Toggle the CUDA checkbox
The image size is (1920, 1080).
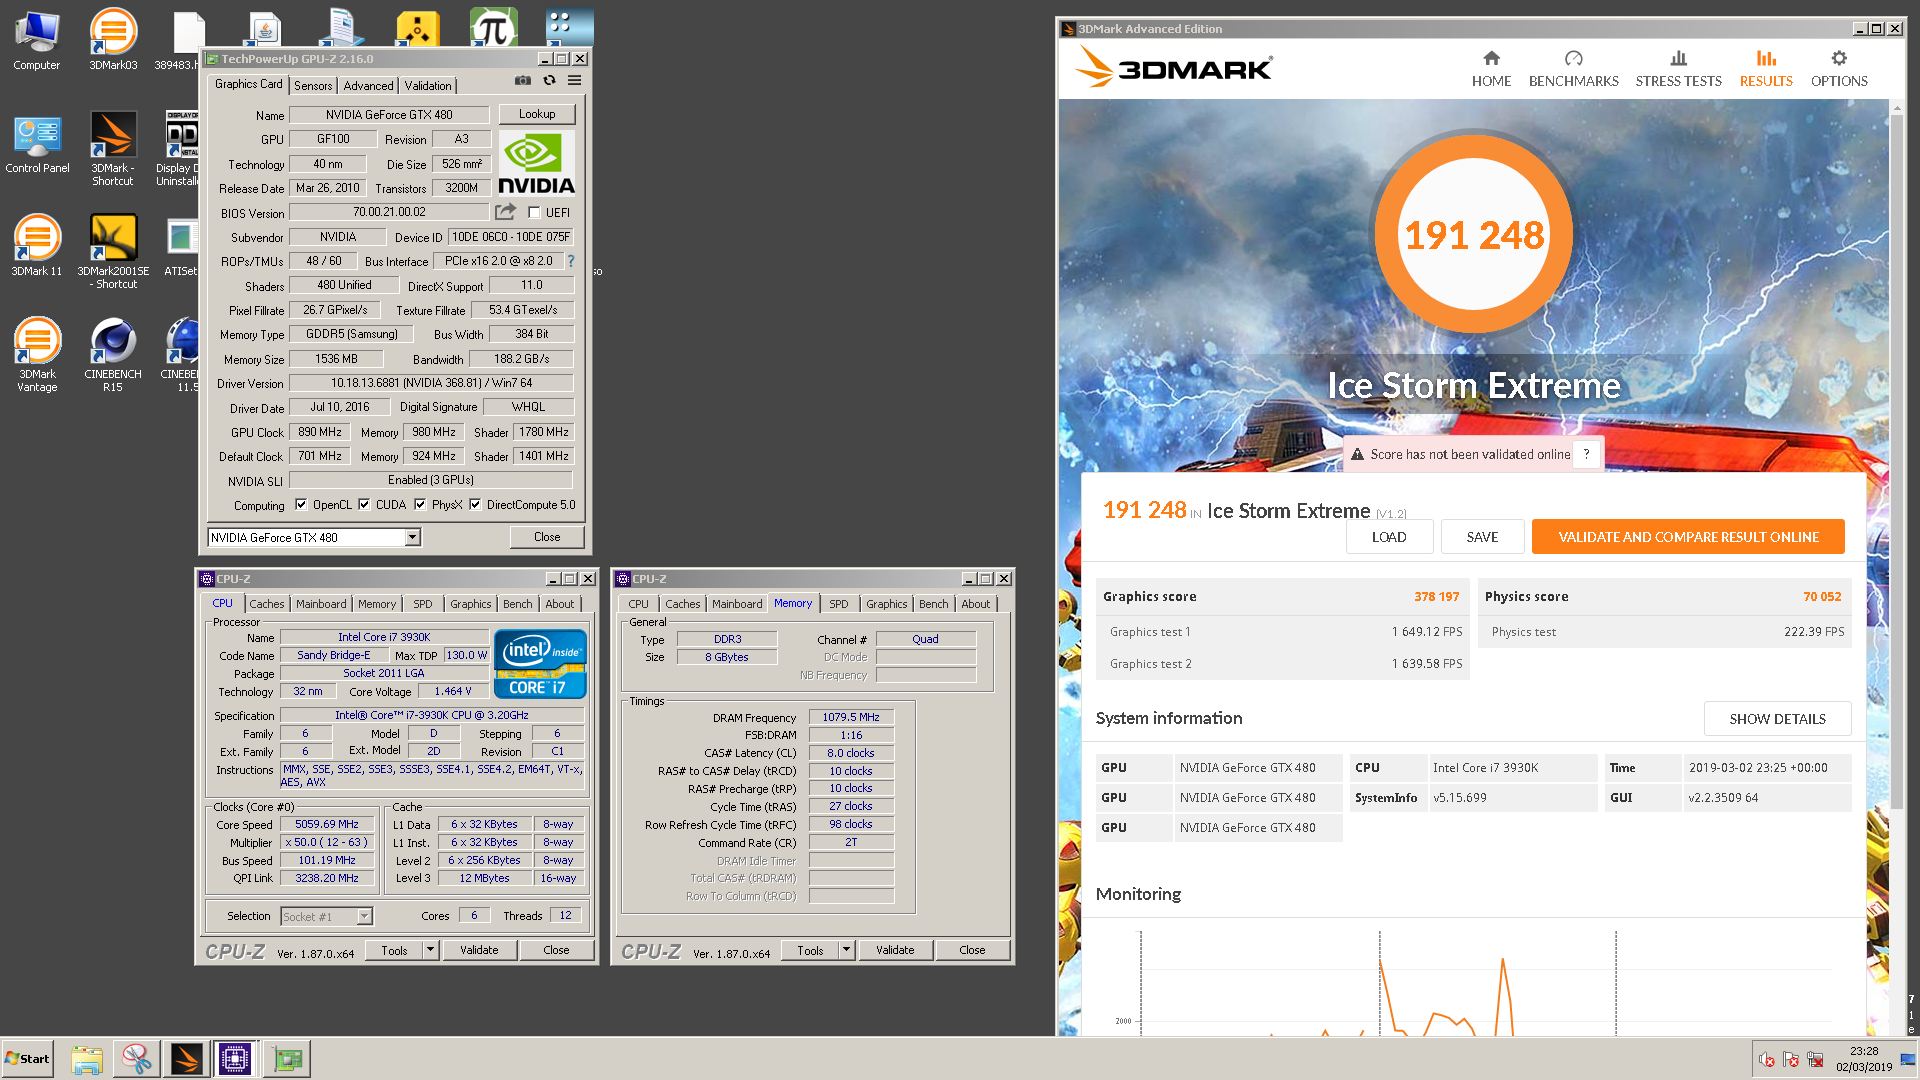click(364, 505)
